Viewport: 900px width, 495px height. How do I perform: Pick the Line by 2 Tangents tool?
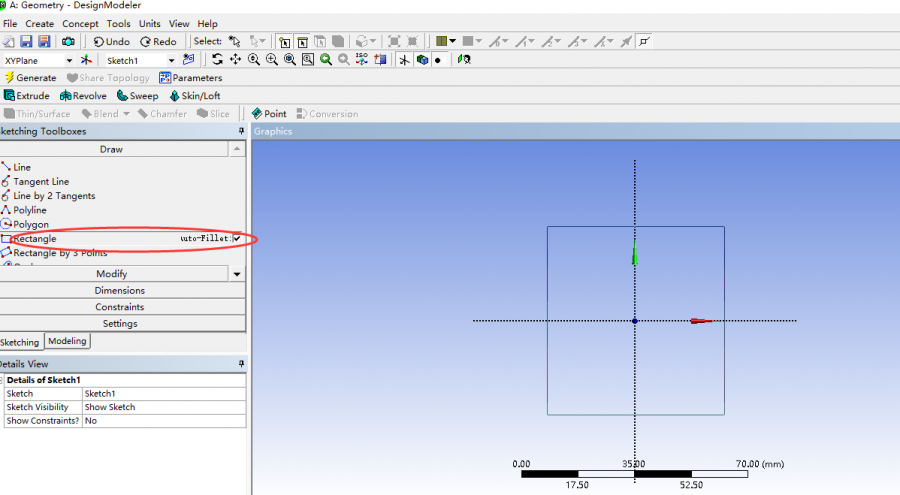click(54, 196)
